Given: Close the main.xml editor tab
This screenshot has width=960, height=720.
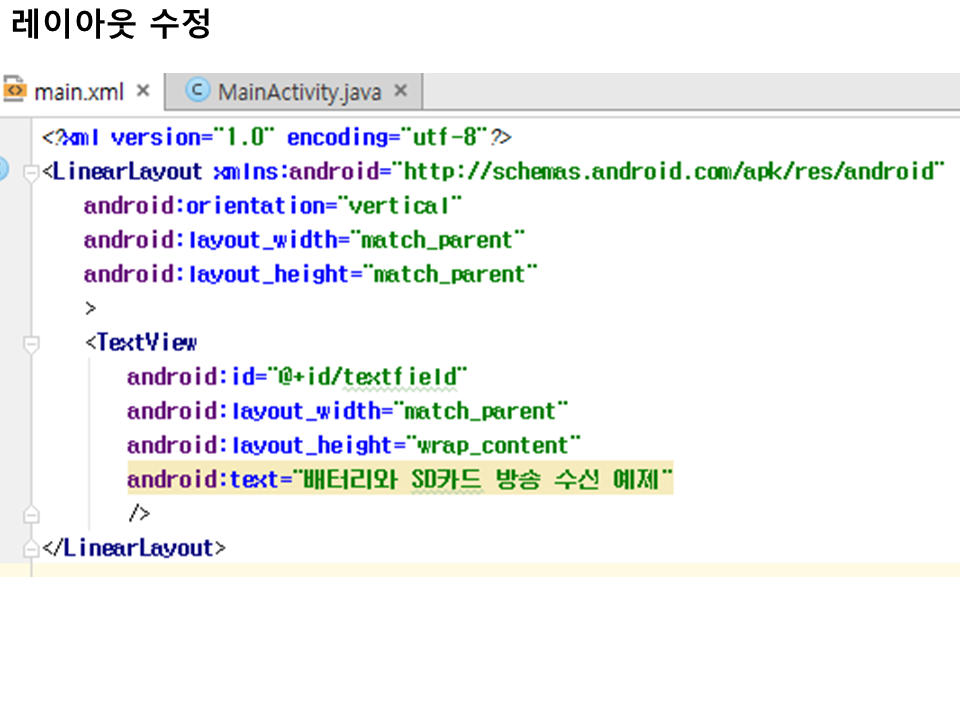Looking at the screenshot, I should tap(143, 91).
